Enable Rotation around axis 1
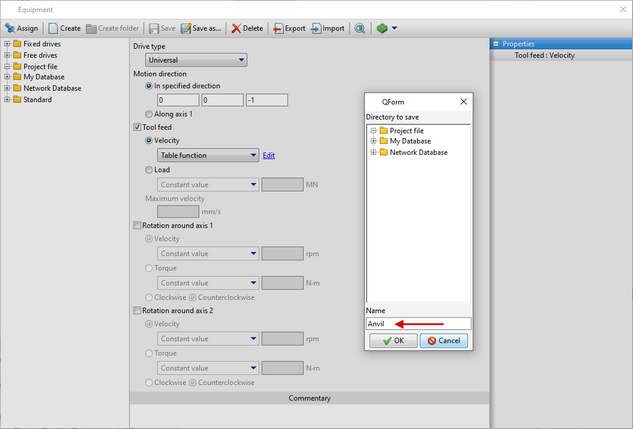633x429 pixels. (138, 226)
